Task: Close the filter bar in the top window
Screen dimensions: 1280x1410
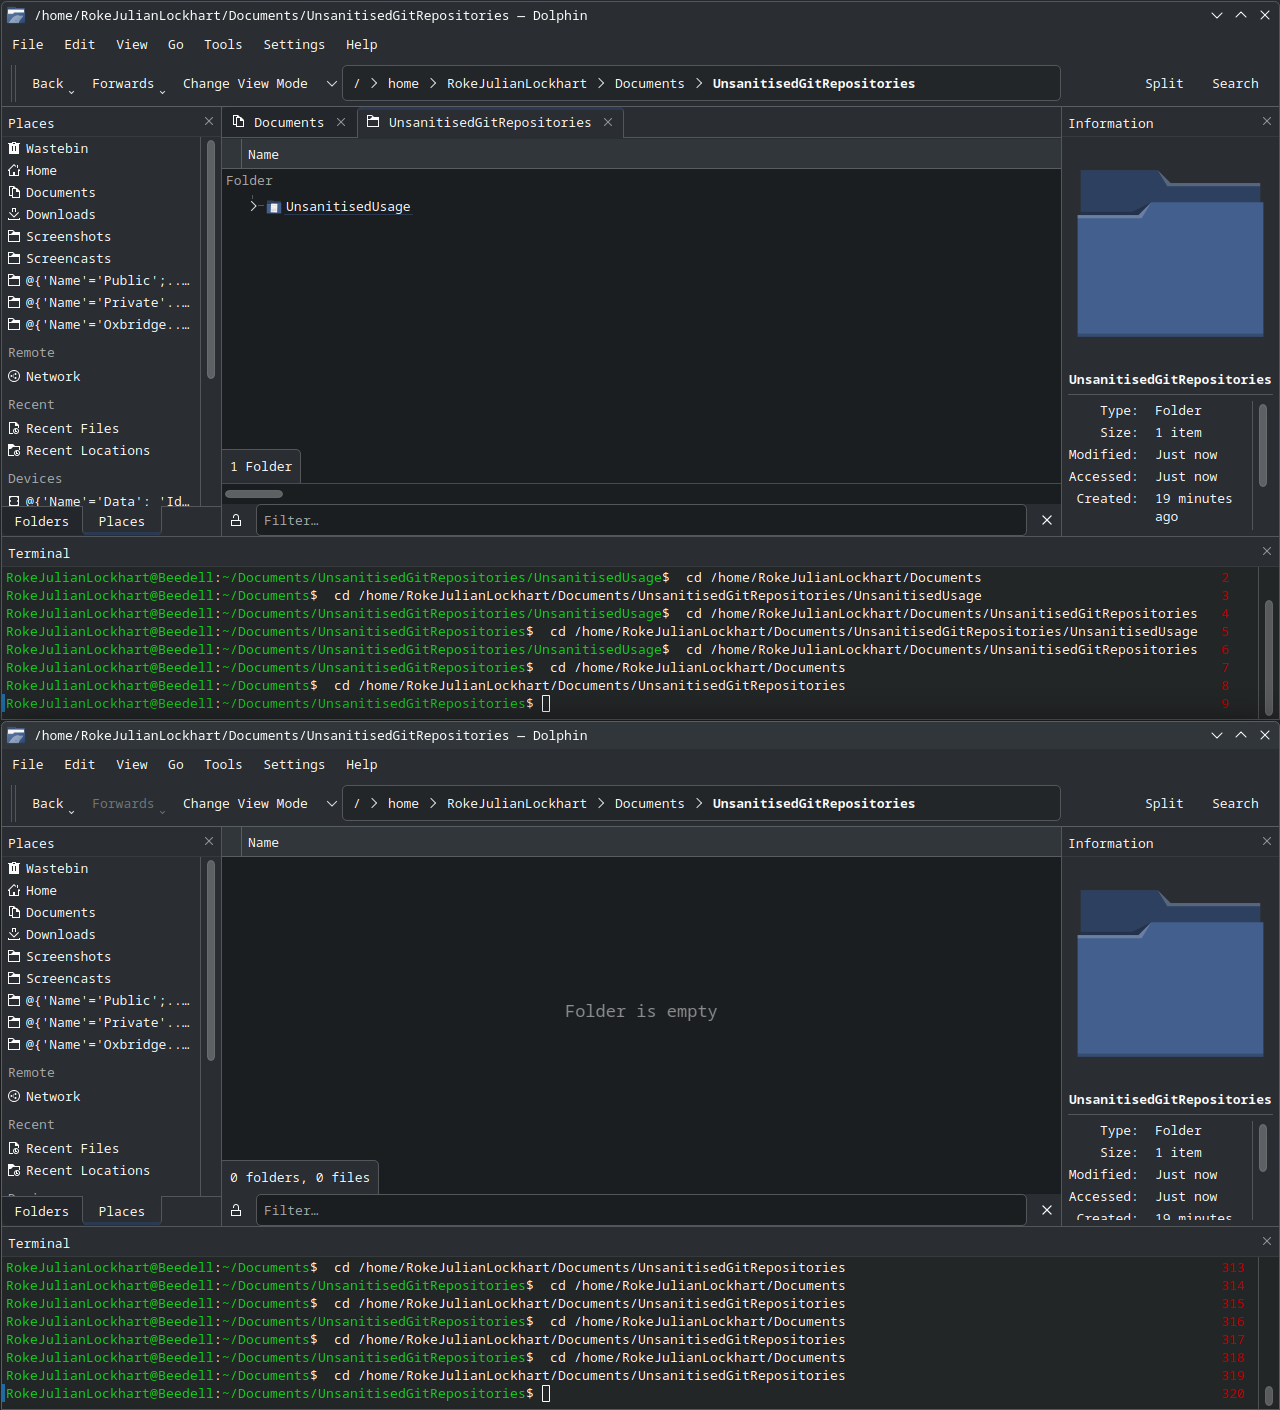Action: click(x=1046, y=520)
